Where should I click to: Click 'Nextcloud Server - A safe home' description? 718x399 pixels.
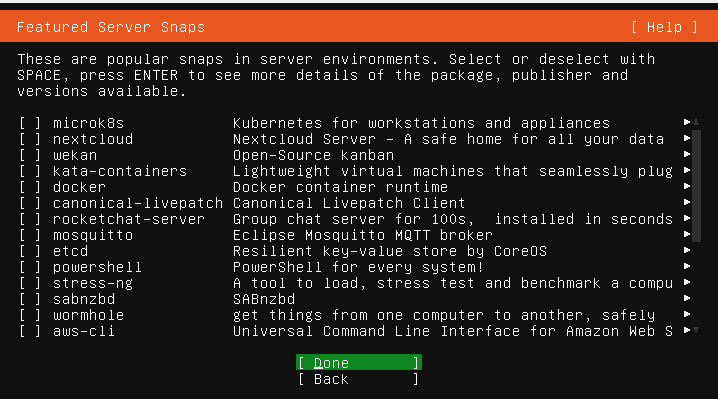pos(448,139)
